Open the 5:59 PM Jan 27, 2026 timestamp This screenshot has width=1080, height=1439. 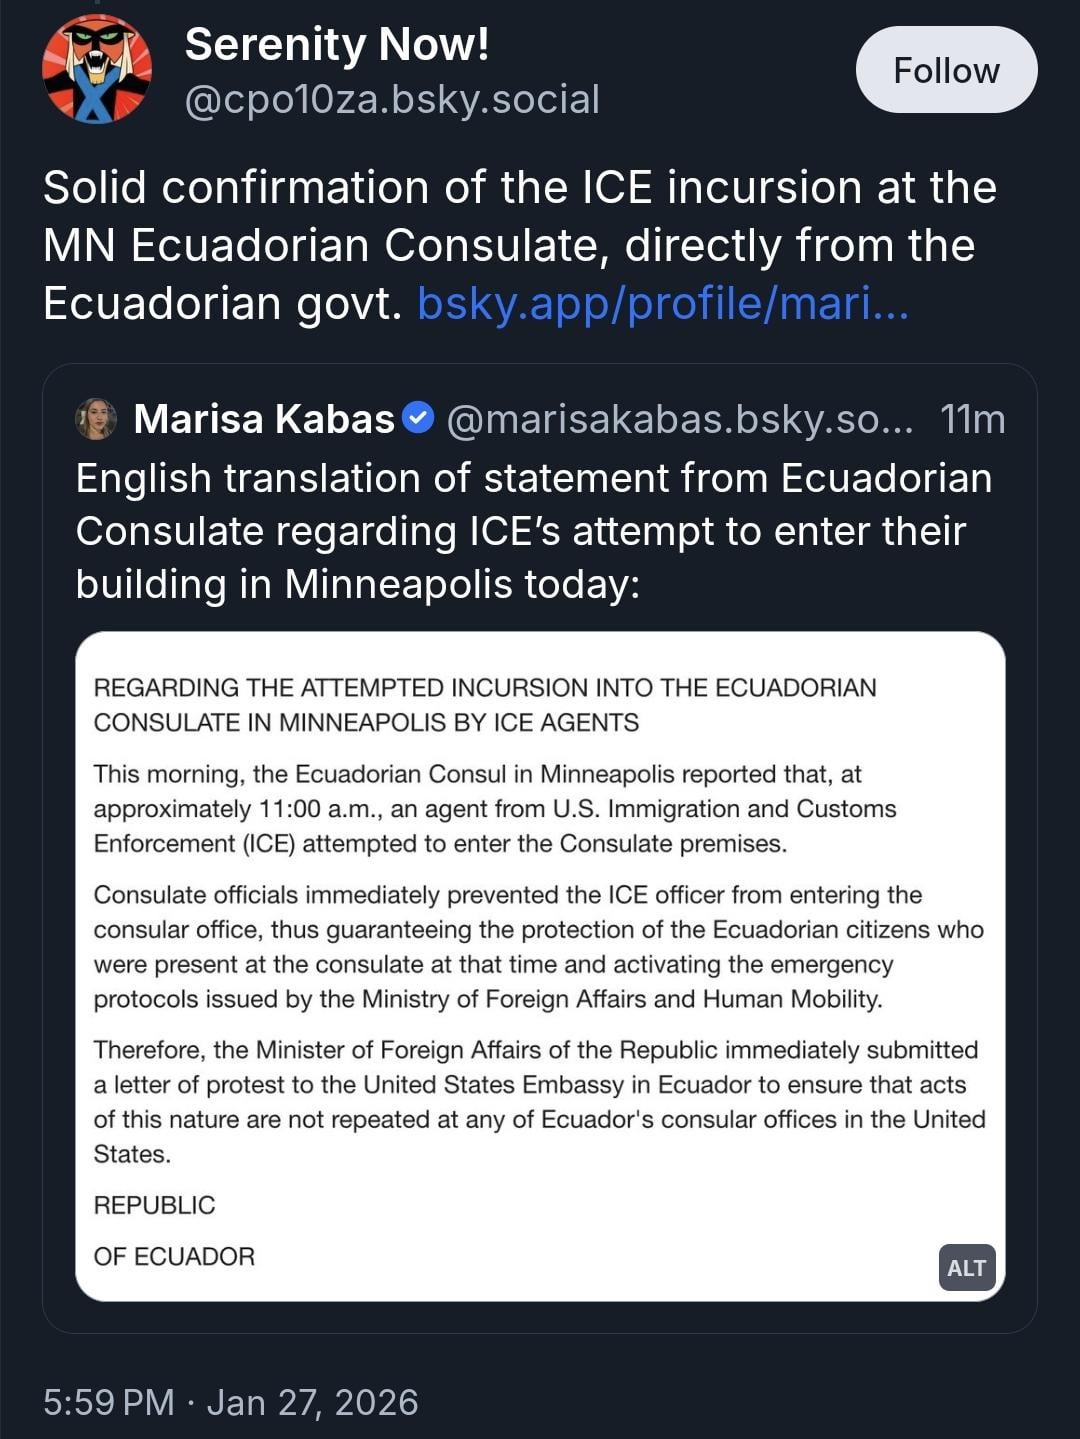coord(230,1402)
